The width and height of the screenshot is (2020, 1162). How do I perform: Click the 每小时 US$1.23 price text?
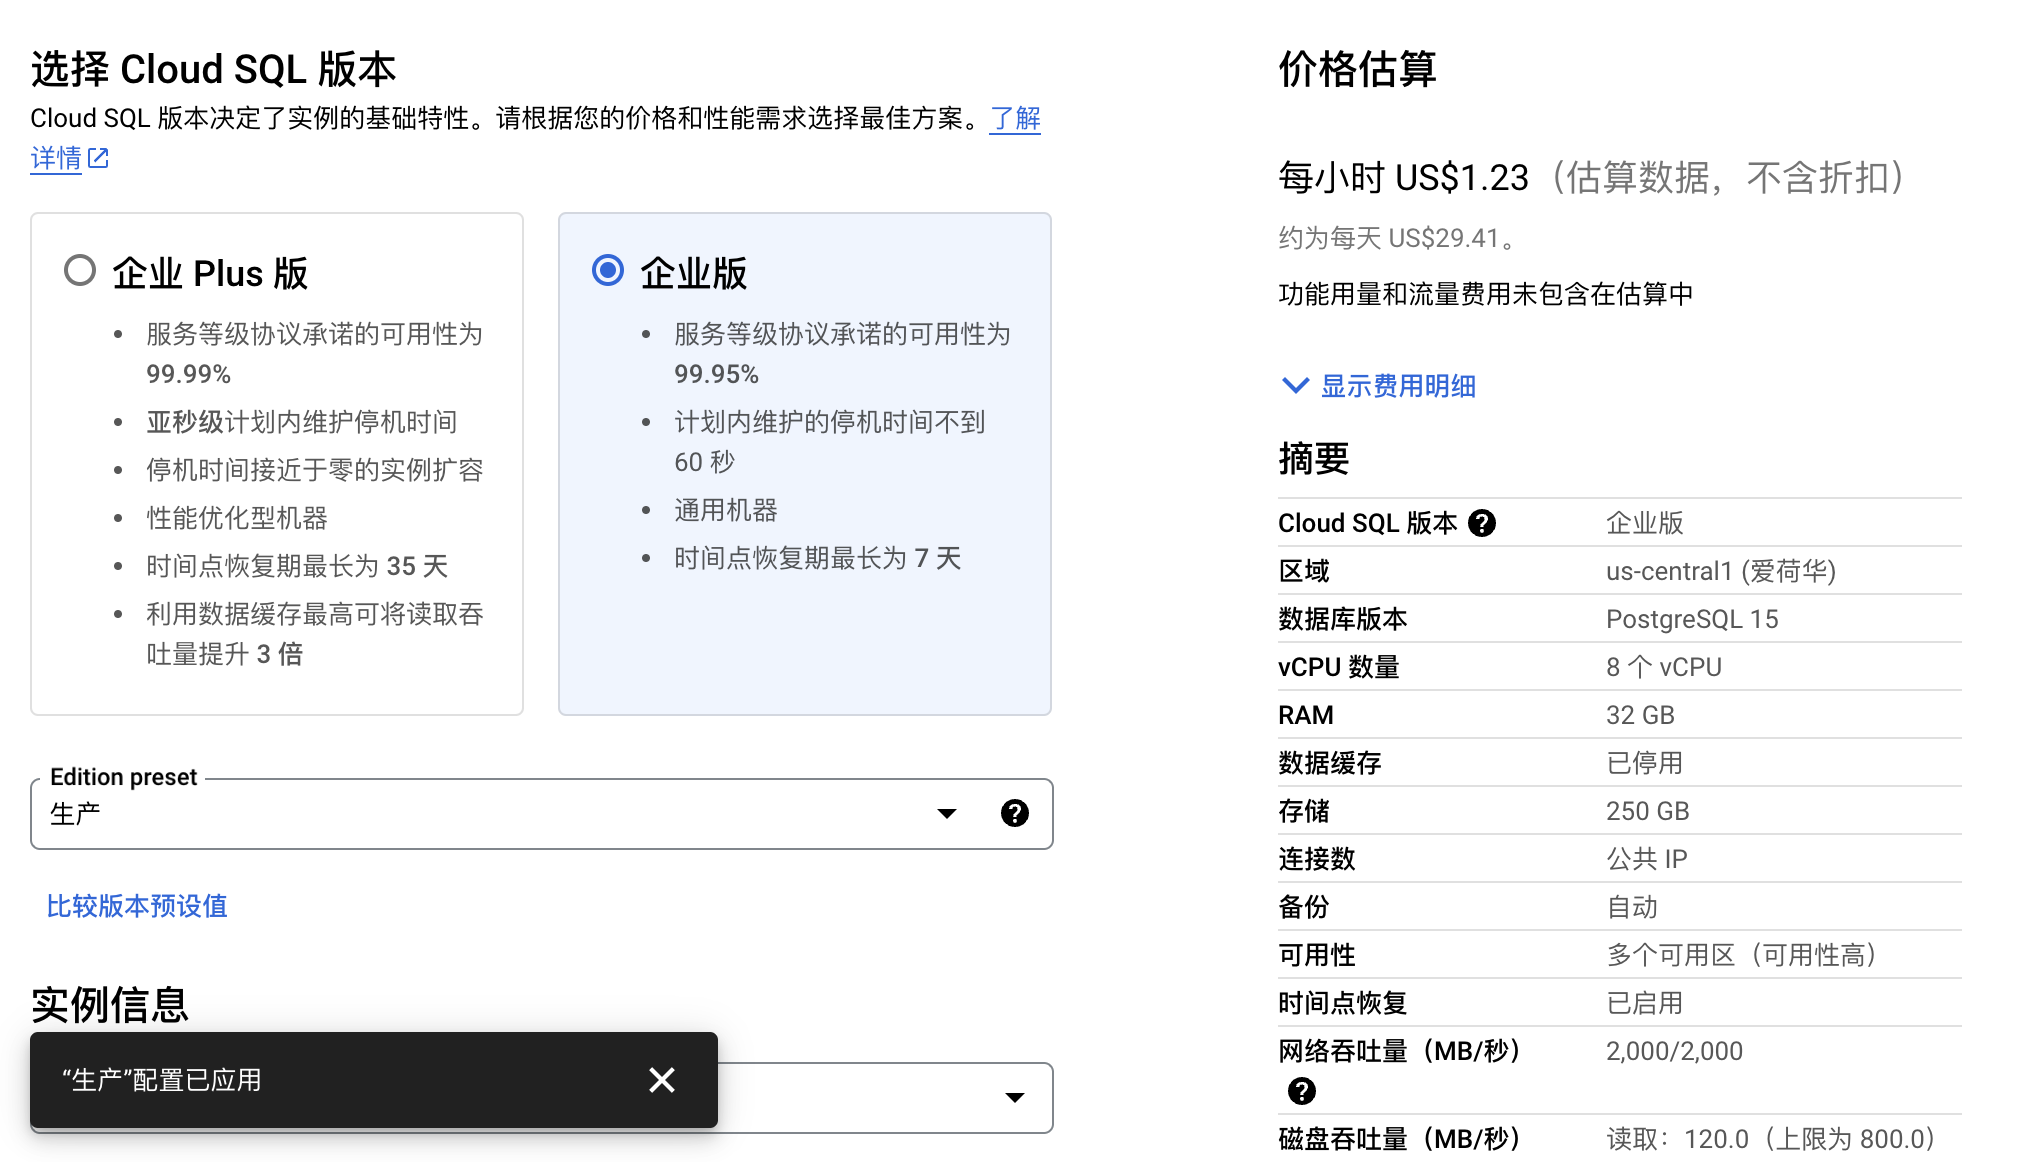(x=1404, y=178)
